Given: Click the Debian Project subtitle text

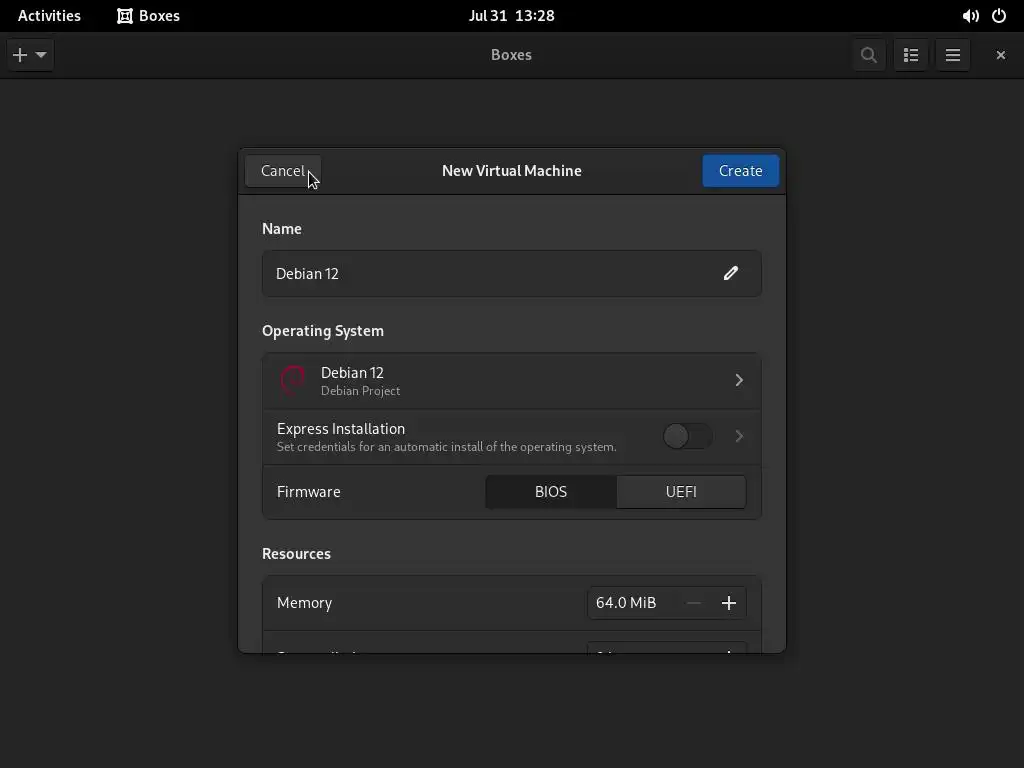Looking at the screenshot, I should [x=360, y=391].
